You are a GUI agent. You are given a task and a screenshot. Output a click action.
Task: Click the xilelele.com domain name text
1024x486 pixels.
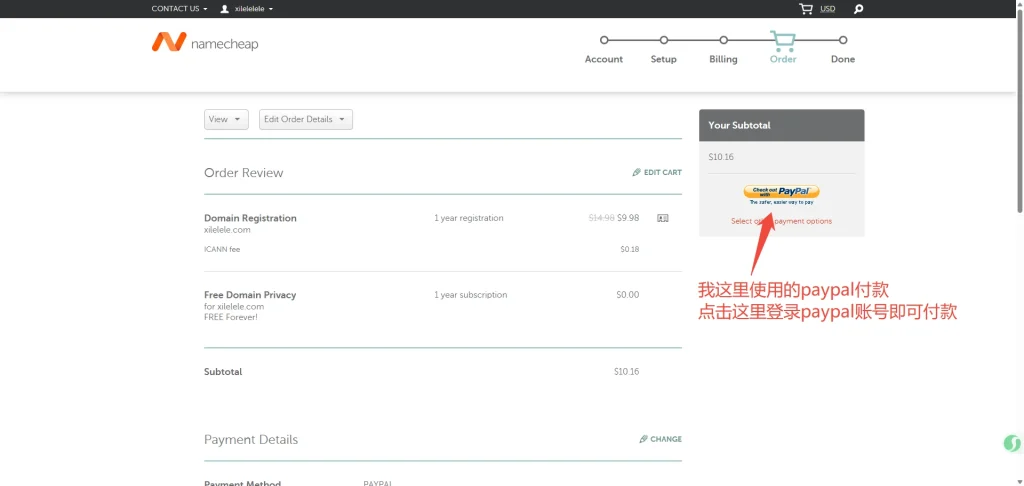tap(227, 230)
